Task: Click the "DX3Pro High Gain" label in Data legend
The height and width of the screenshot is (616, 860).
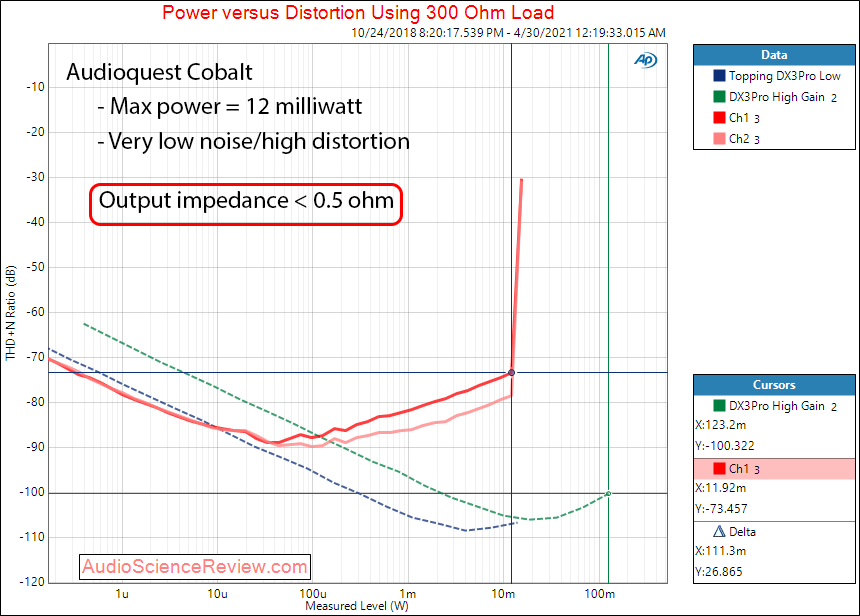Action: click(777, 97)
